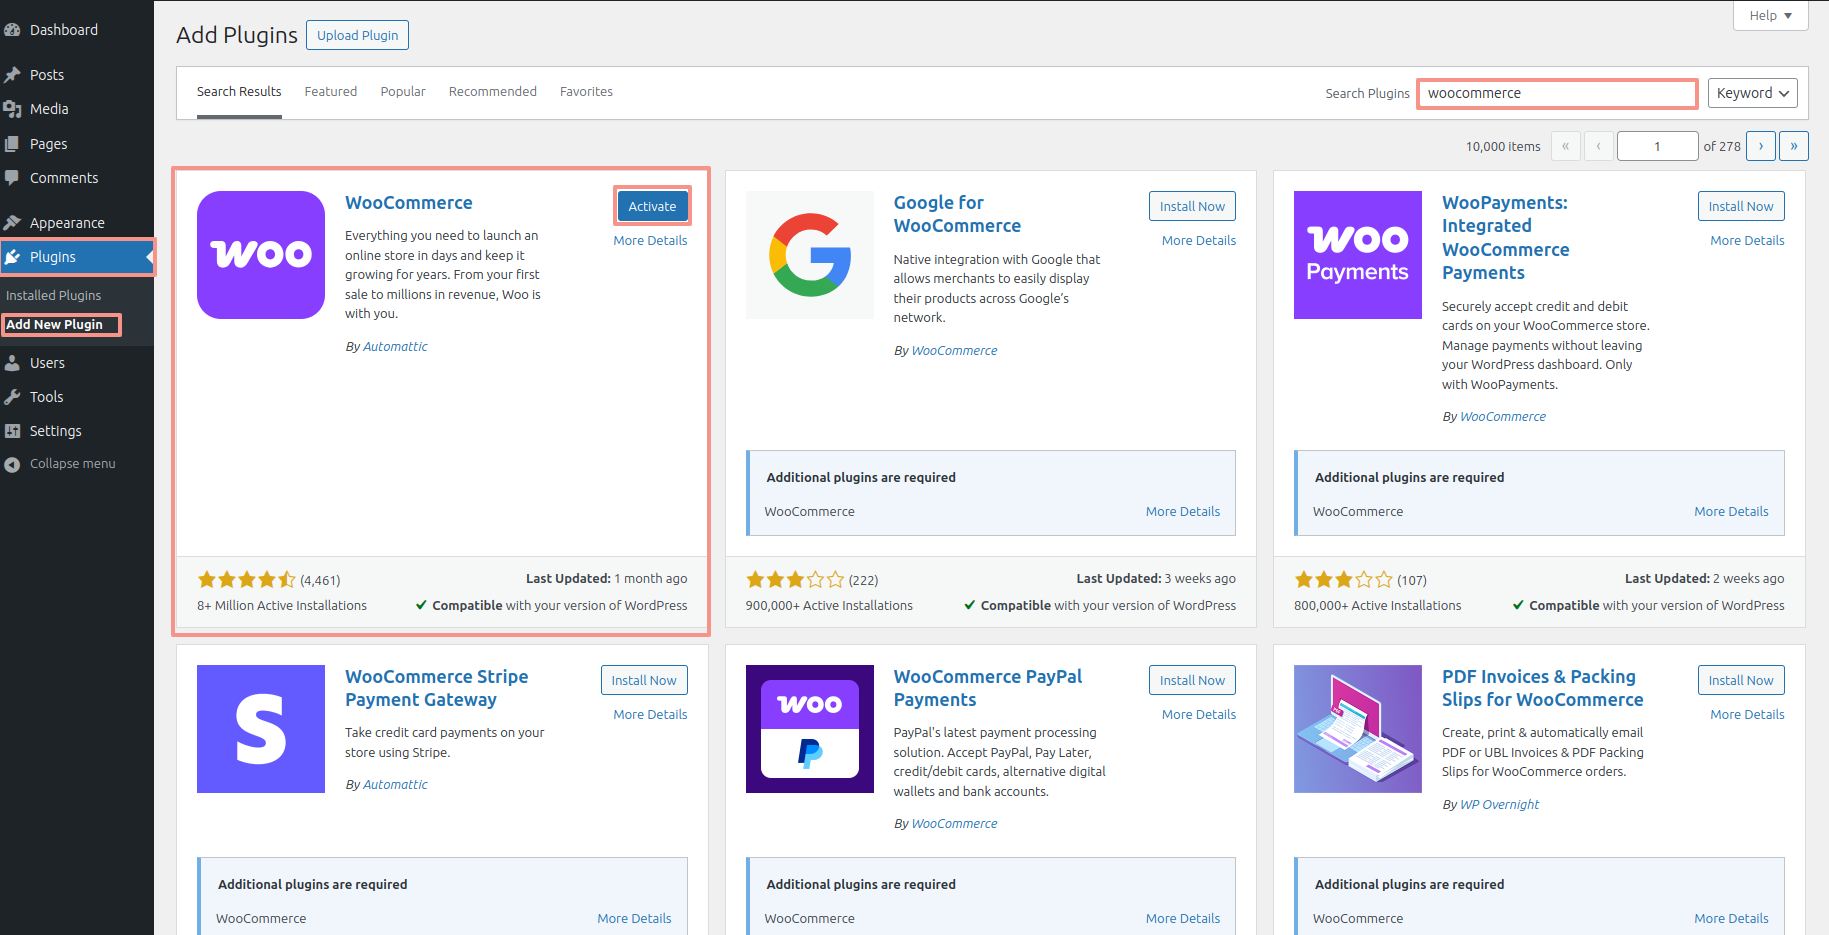The image size is (1829, 935).
Task: Switch to the Favorites tab
Action: point(586,92)
